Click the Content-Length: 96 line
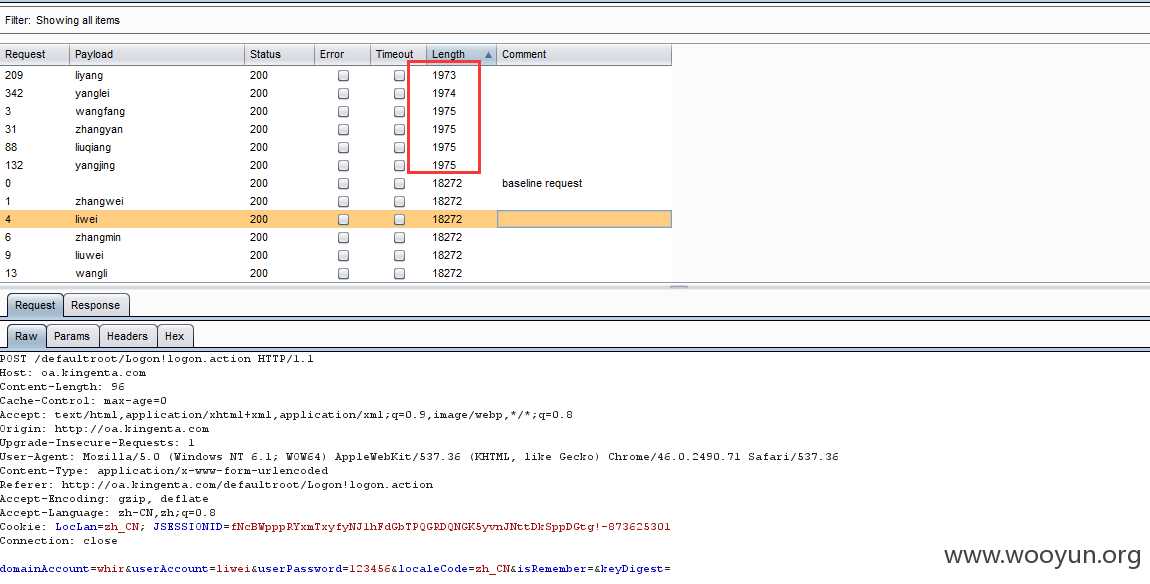Viewport: 1150px width, 584px height. [62, 387]
